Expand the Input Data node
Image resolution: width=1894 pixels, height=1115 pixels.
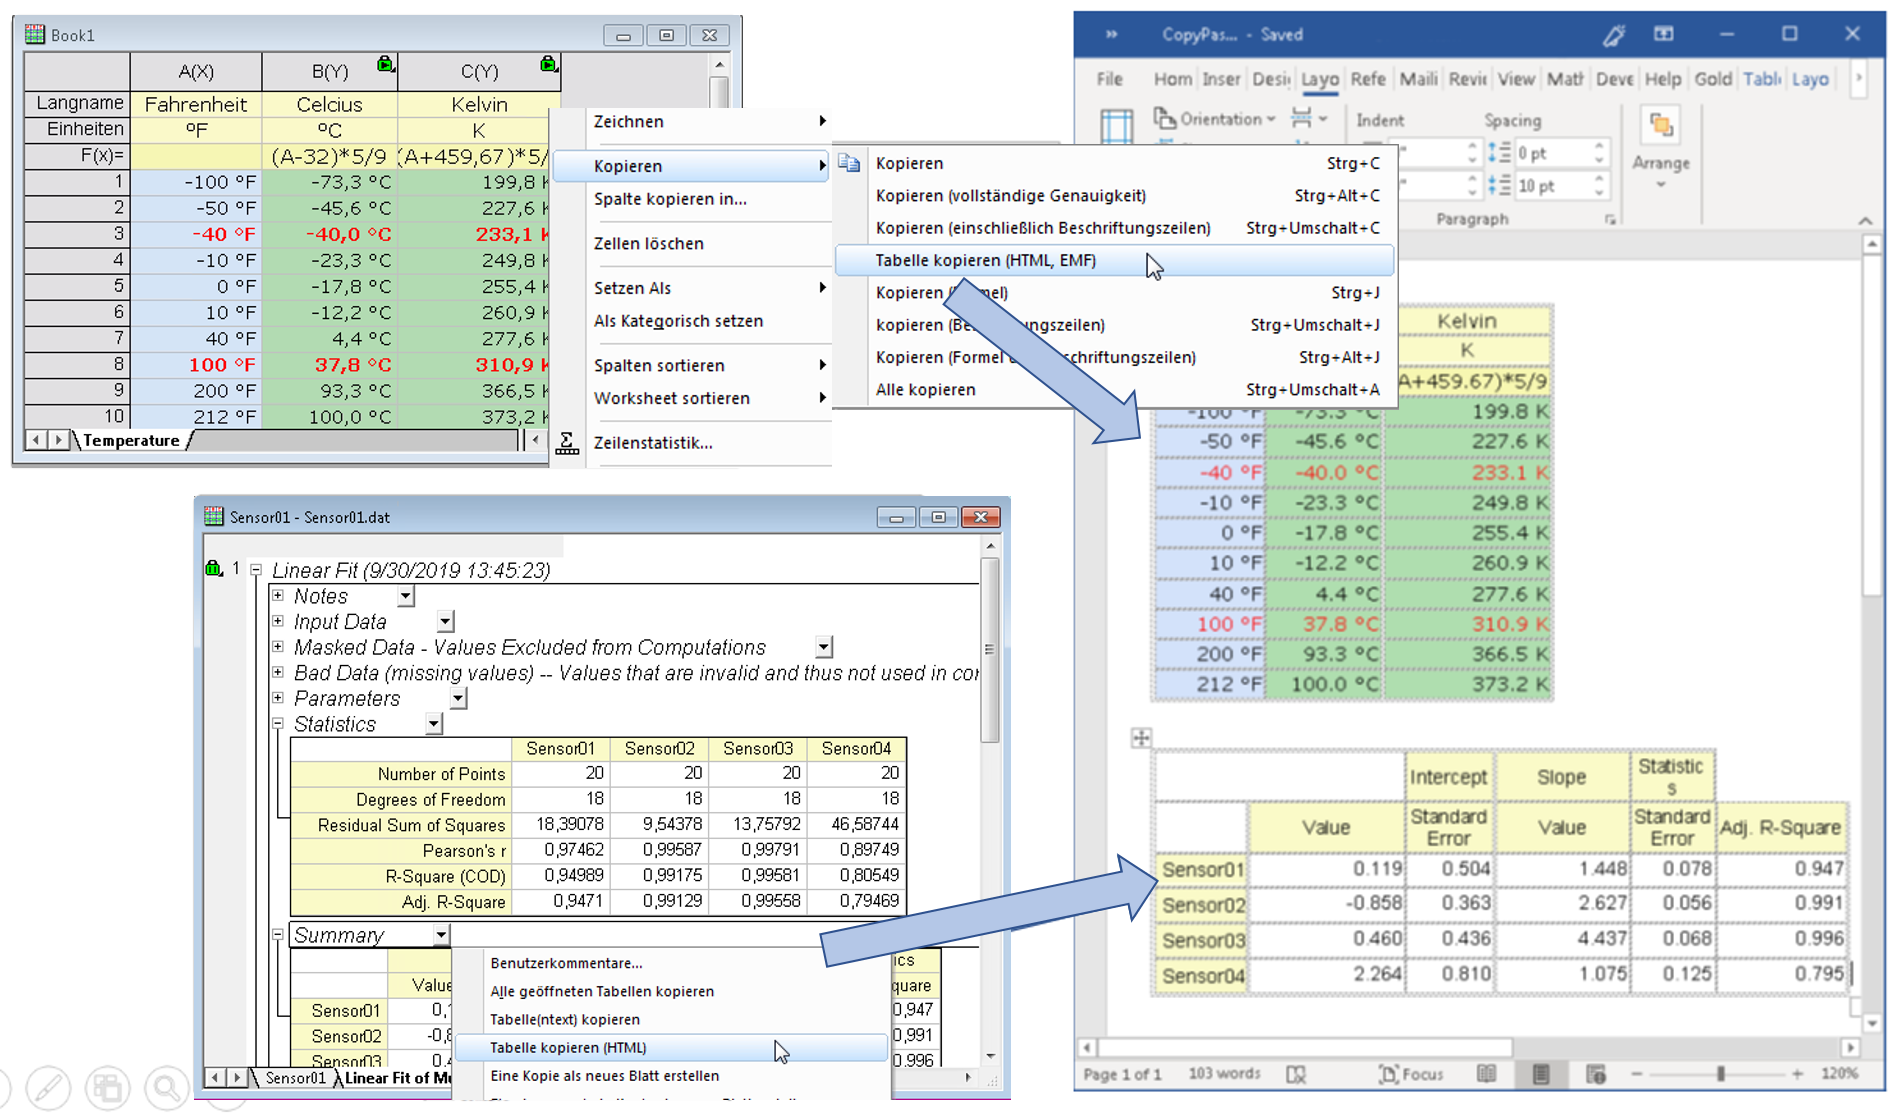pos(278,621)
